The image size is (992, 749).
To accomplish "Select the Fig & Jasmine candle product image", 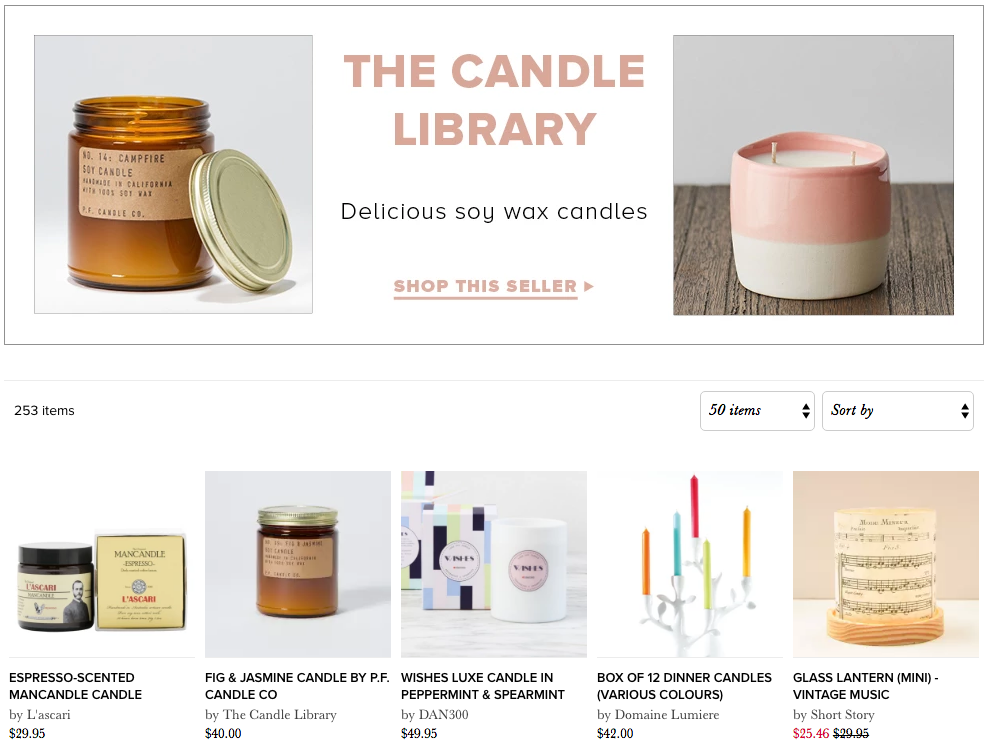I will click(298, 564).
